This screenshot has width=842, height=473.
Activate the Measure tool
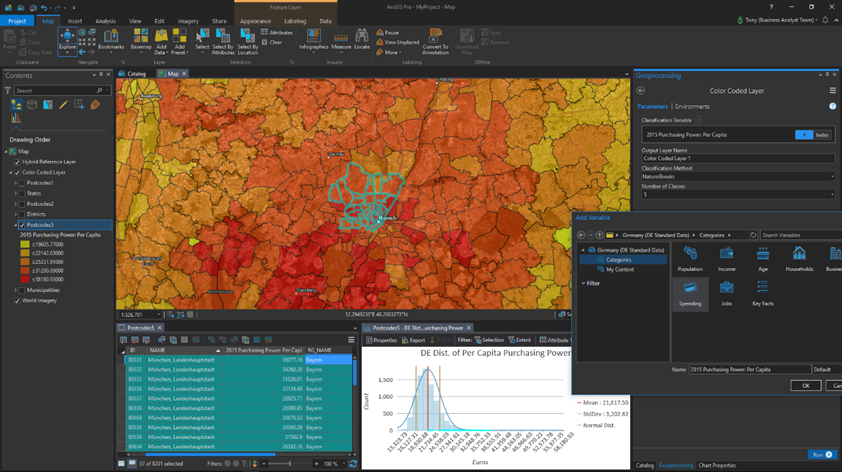click(x=341, y=40)
